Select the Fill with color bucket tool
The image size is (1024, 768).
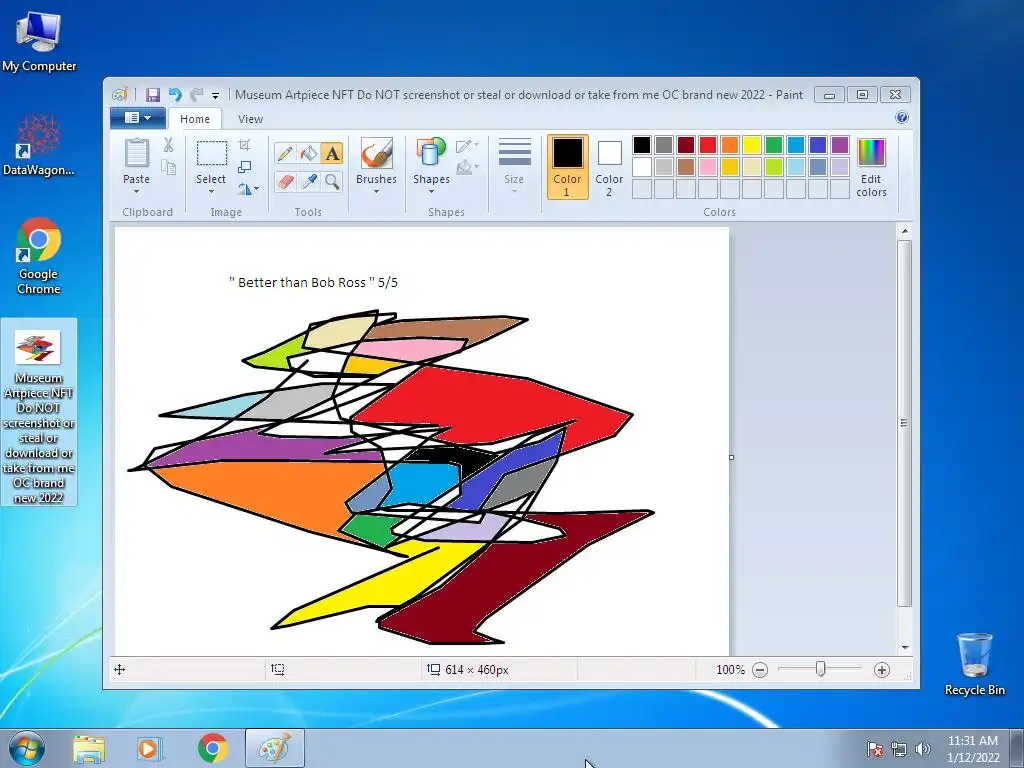(308, 153)
